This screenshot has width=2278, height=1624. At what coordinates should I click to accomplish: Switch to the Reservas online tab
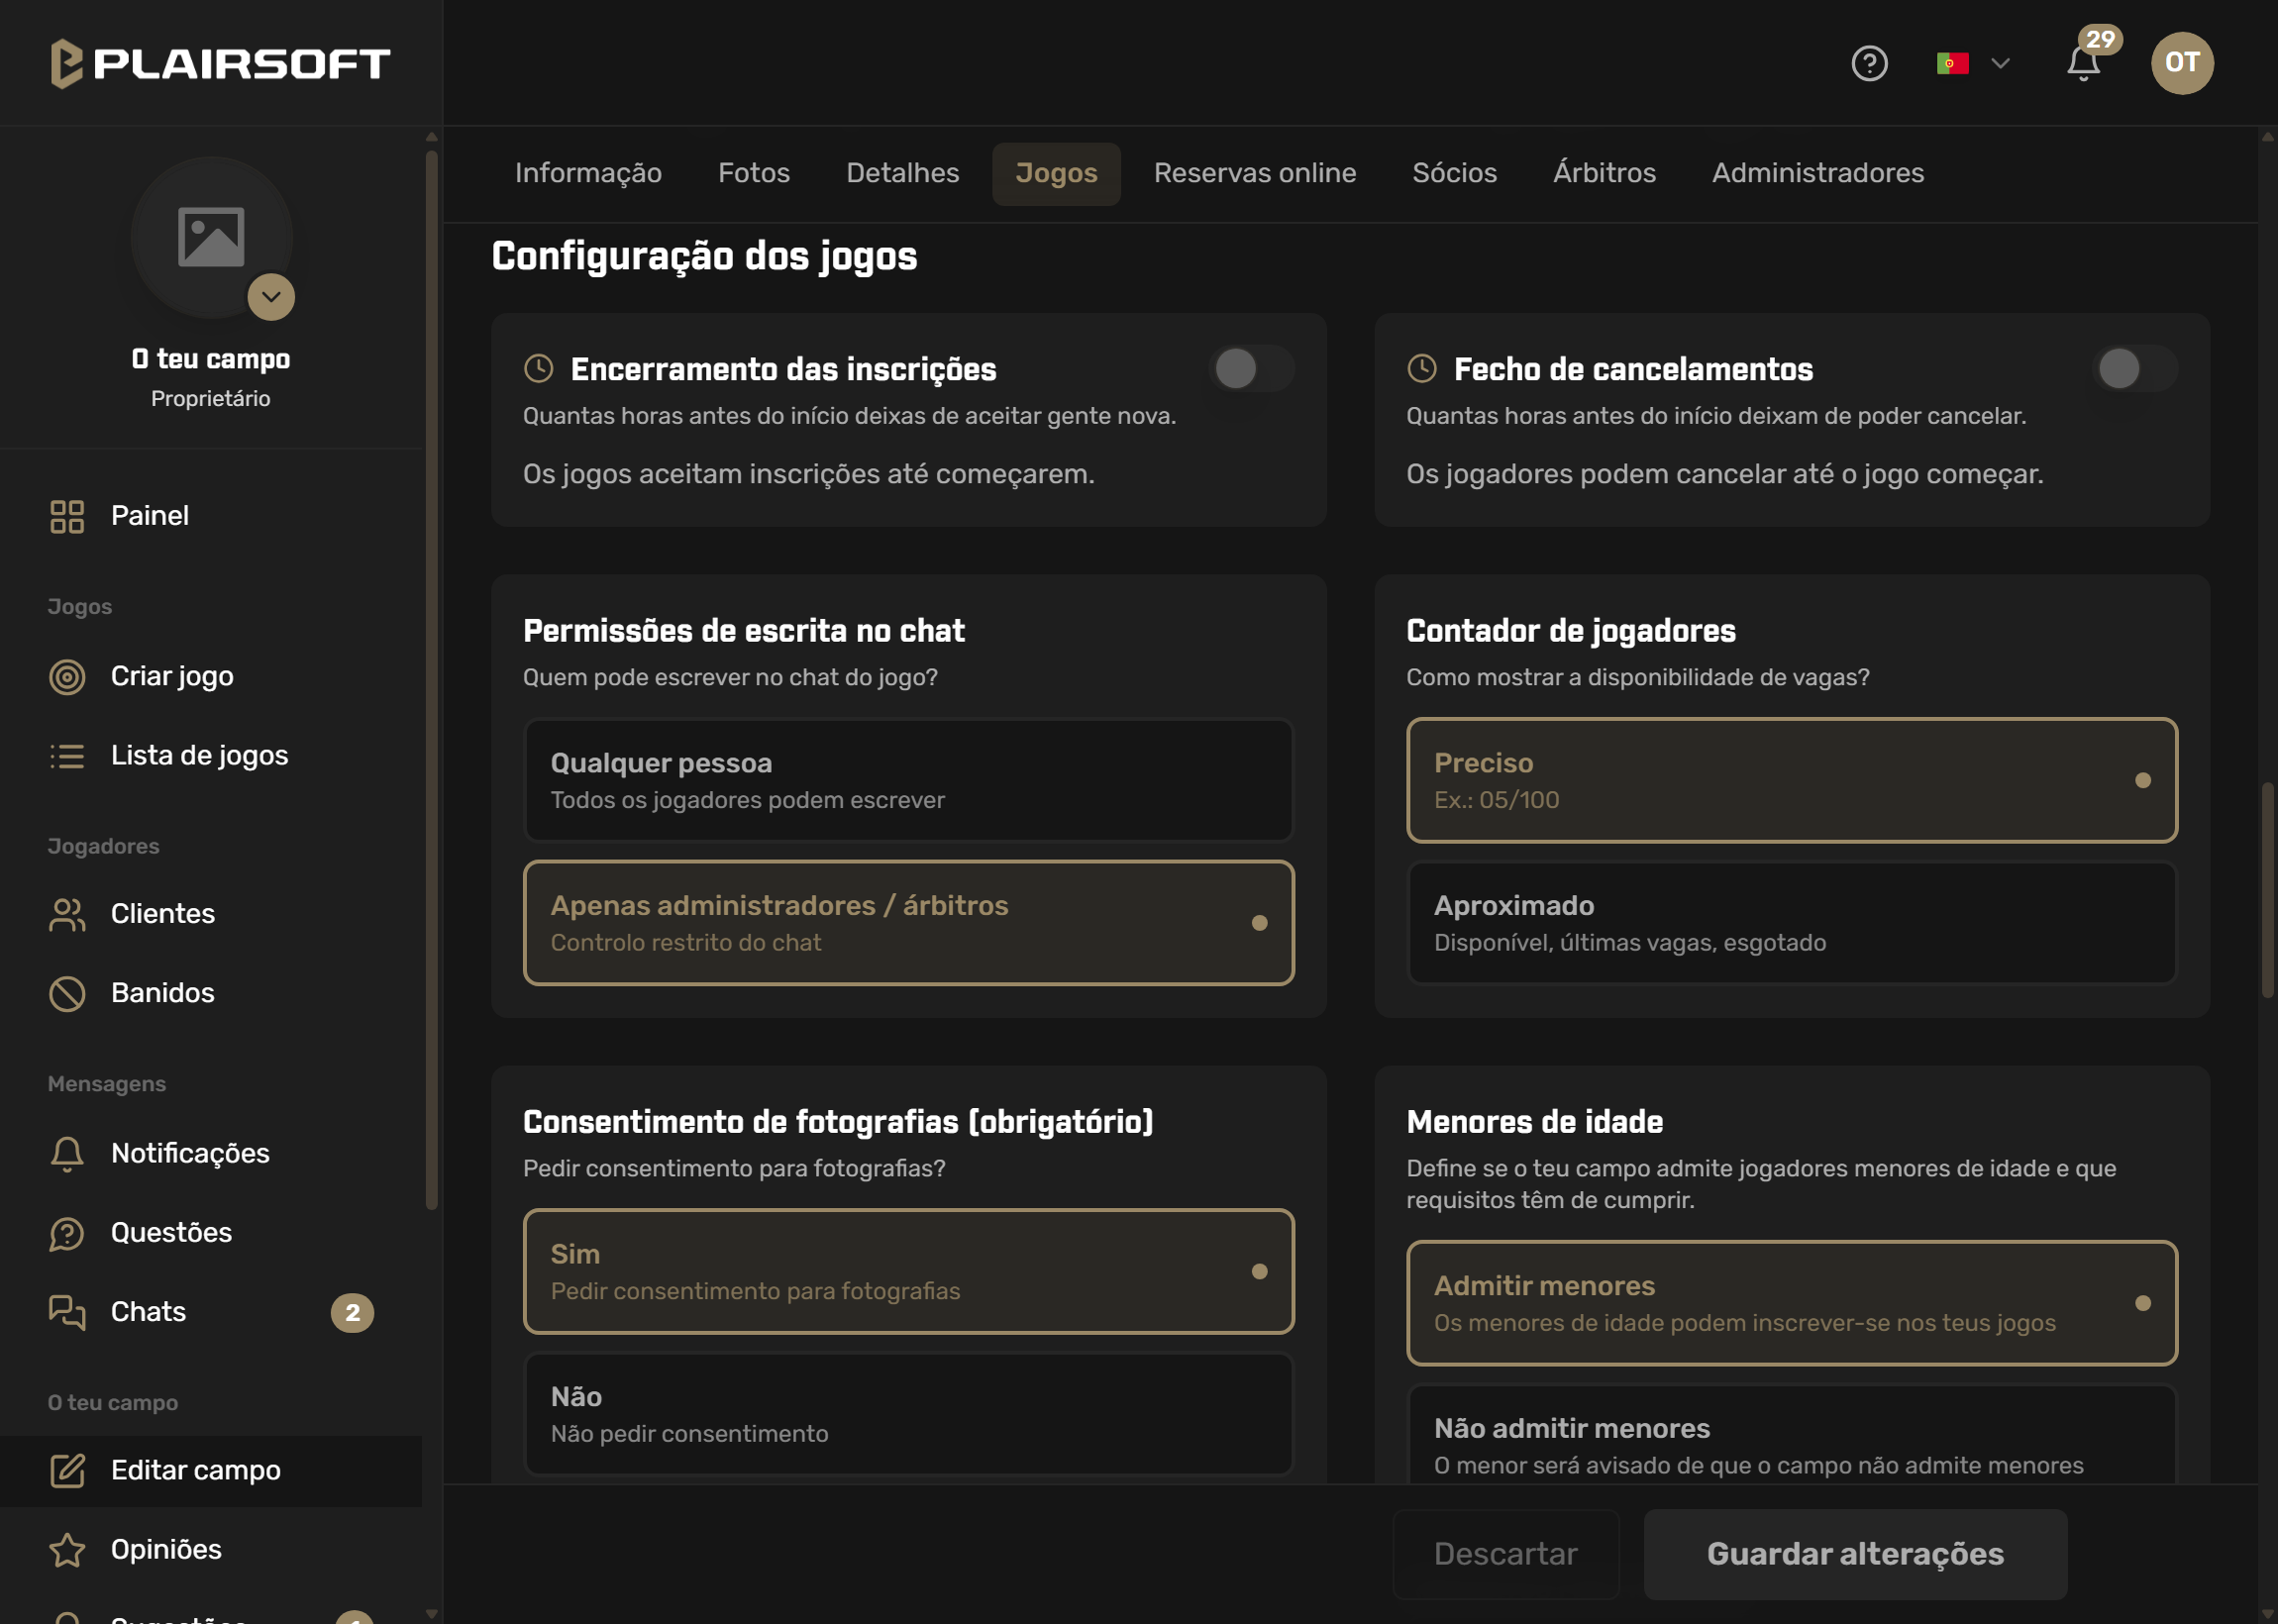point(1254,173)
